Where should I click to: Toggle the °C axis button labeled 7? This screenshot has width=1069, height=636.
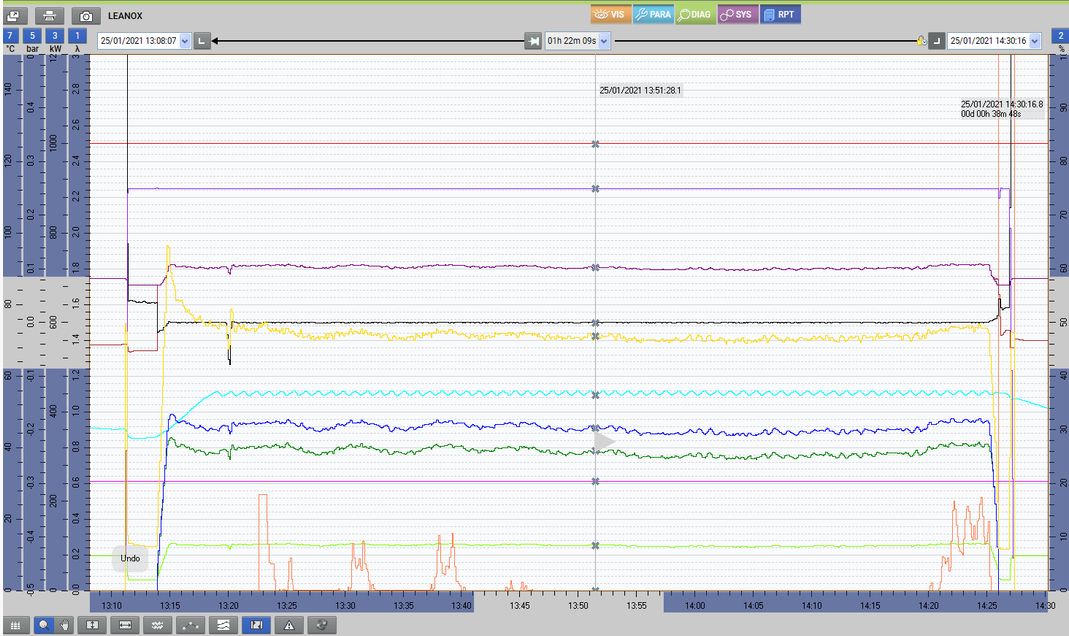coord(10,36)
